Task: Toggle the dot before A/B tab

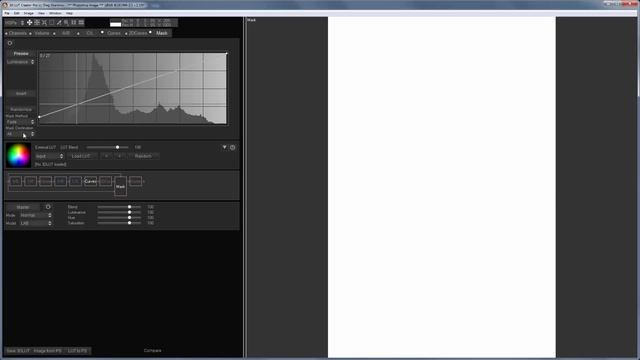Action: pos(54,33)
